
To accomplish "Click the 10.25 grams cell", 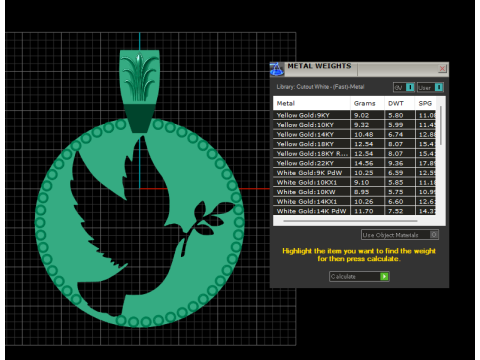I will [x=367, y=173].
